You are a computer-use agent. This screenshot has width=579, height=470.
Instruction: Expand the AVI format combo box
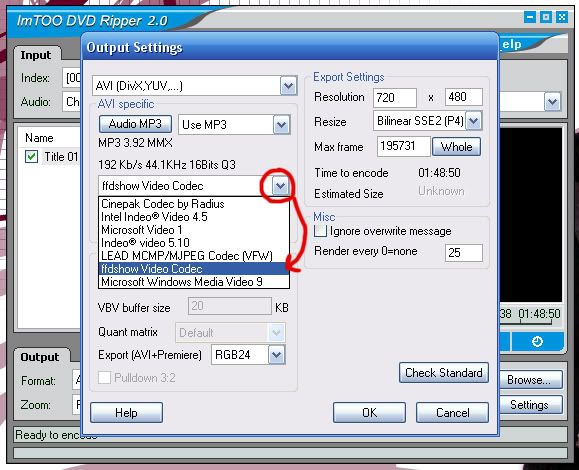(x=288, y=86)
